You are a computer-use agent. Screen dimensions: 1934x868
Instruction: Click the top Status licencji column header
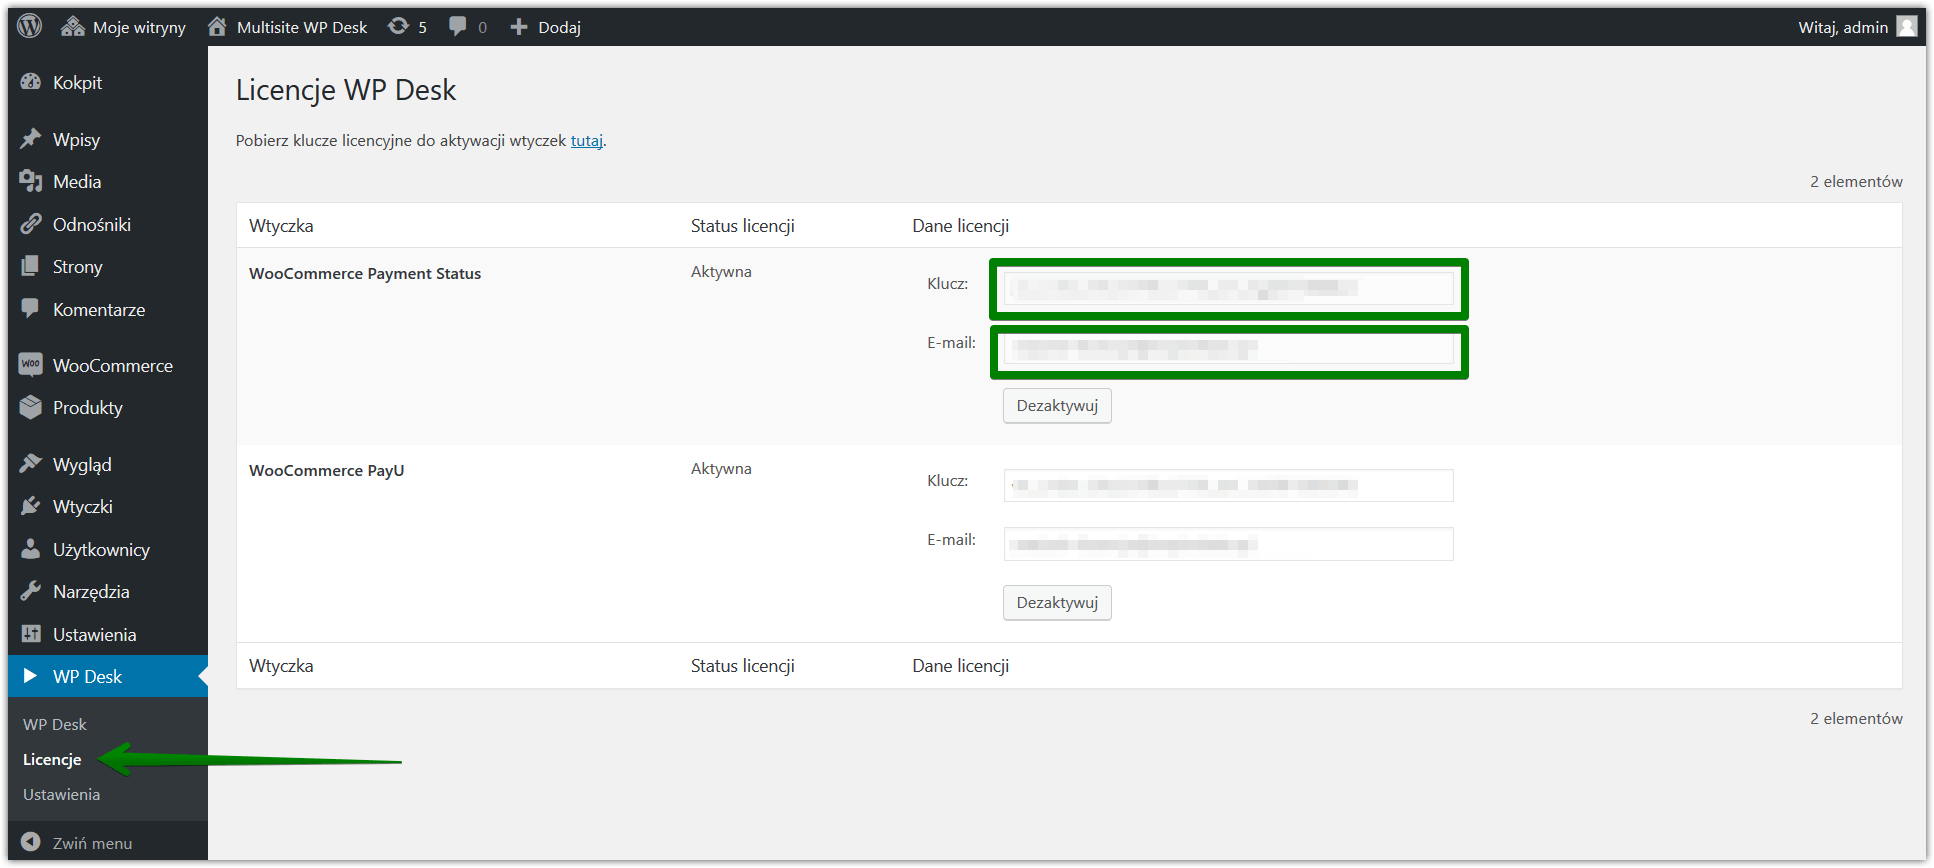[x=743, y=226]
